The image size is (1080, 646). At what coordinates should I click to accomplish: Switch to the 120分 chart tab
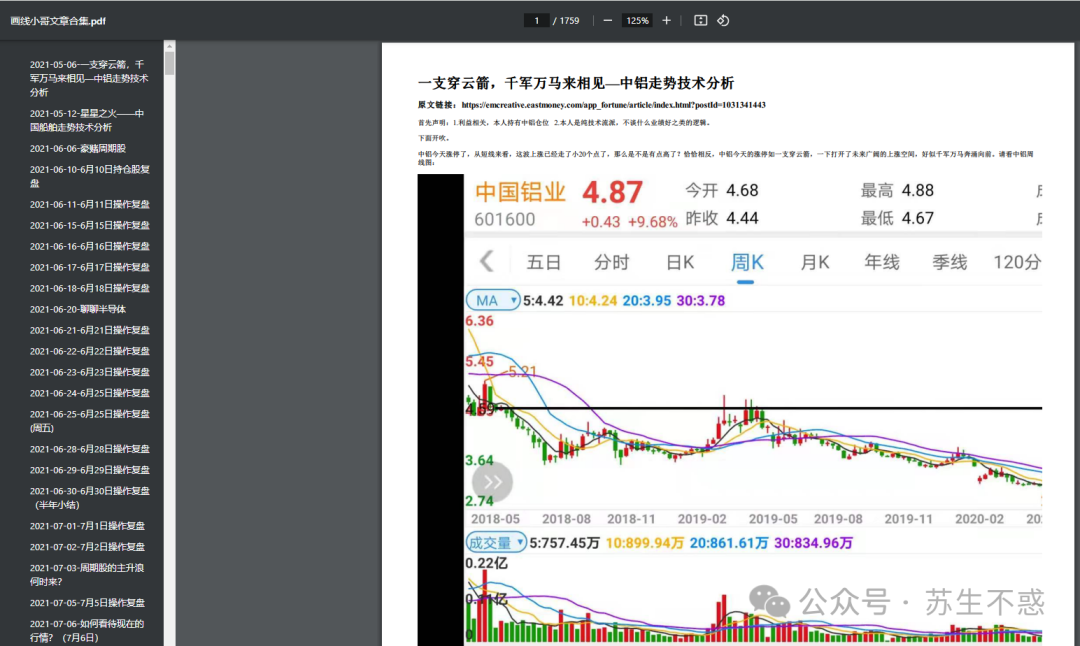(x=1017, y=262)
